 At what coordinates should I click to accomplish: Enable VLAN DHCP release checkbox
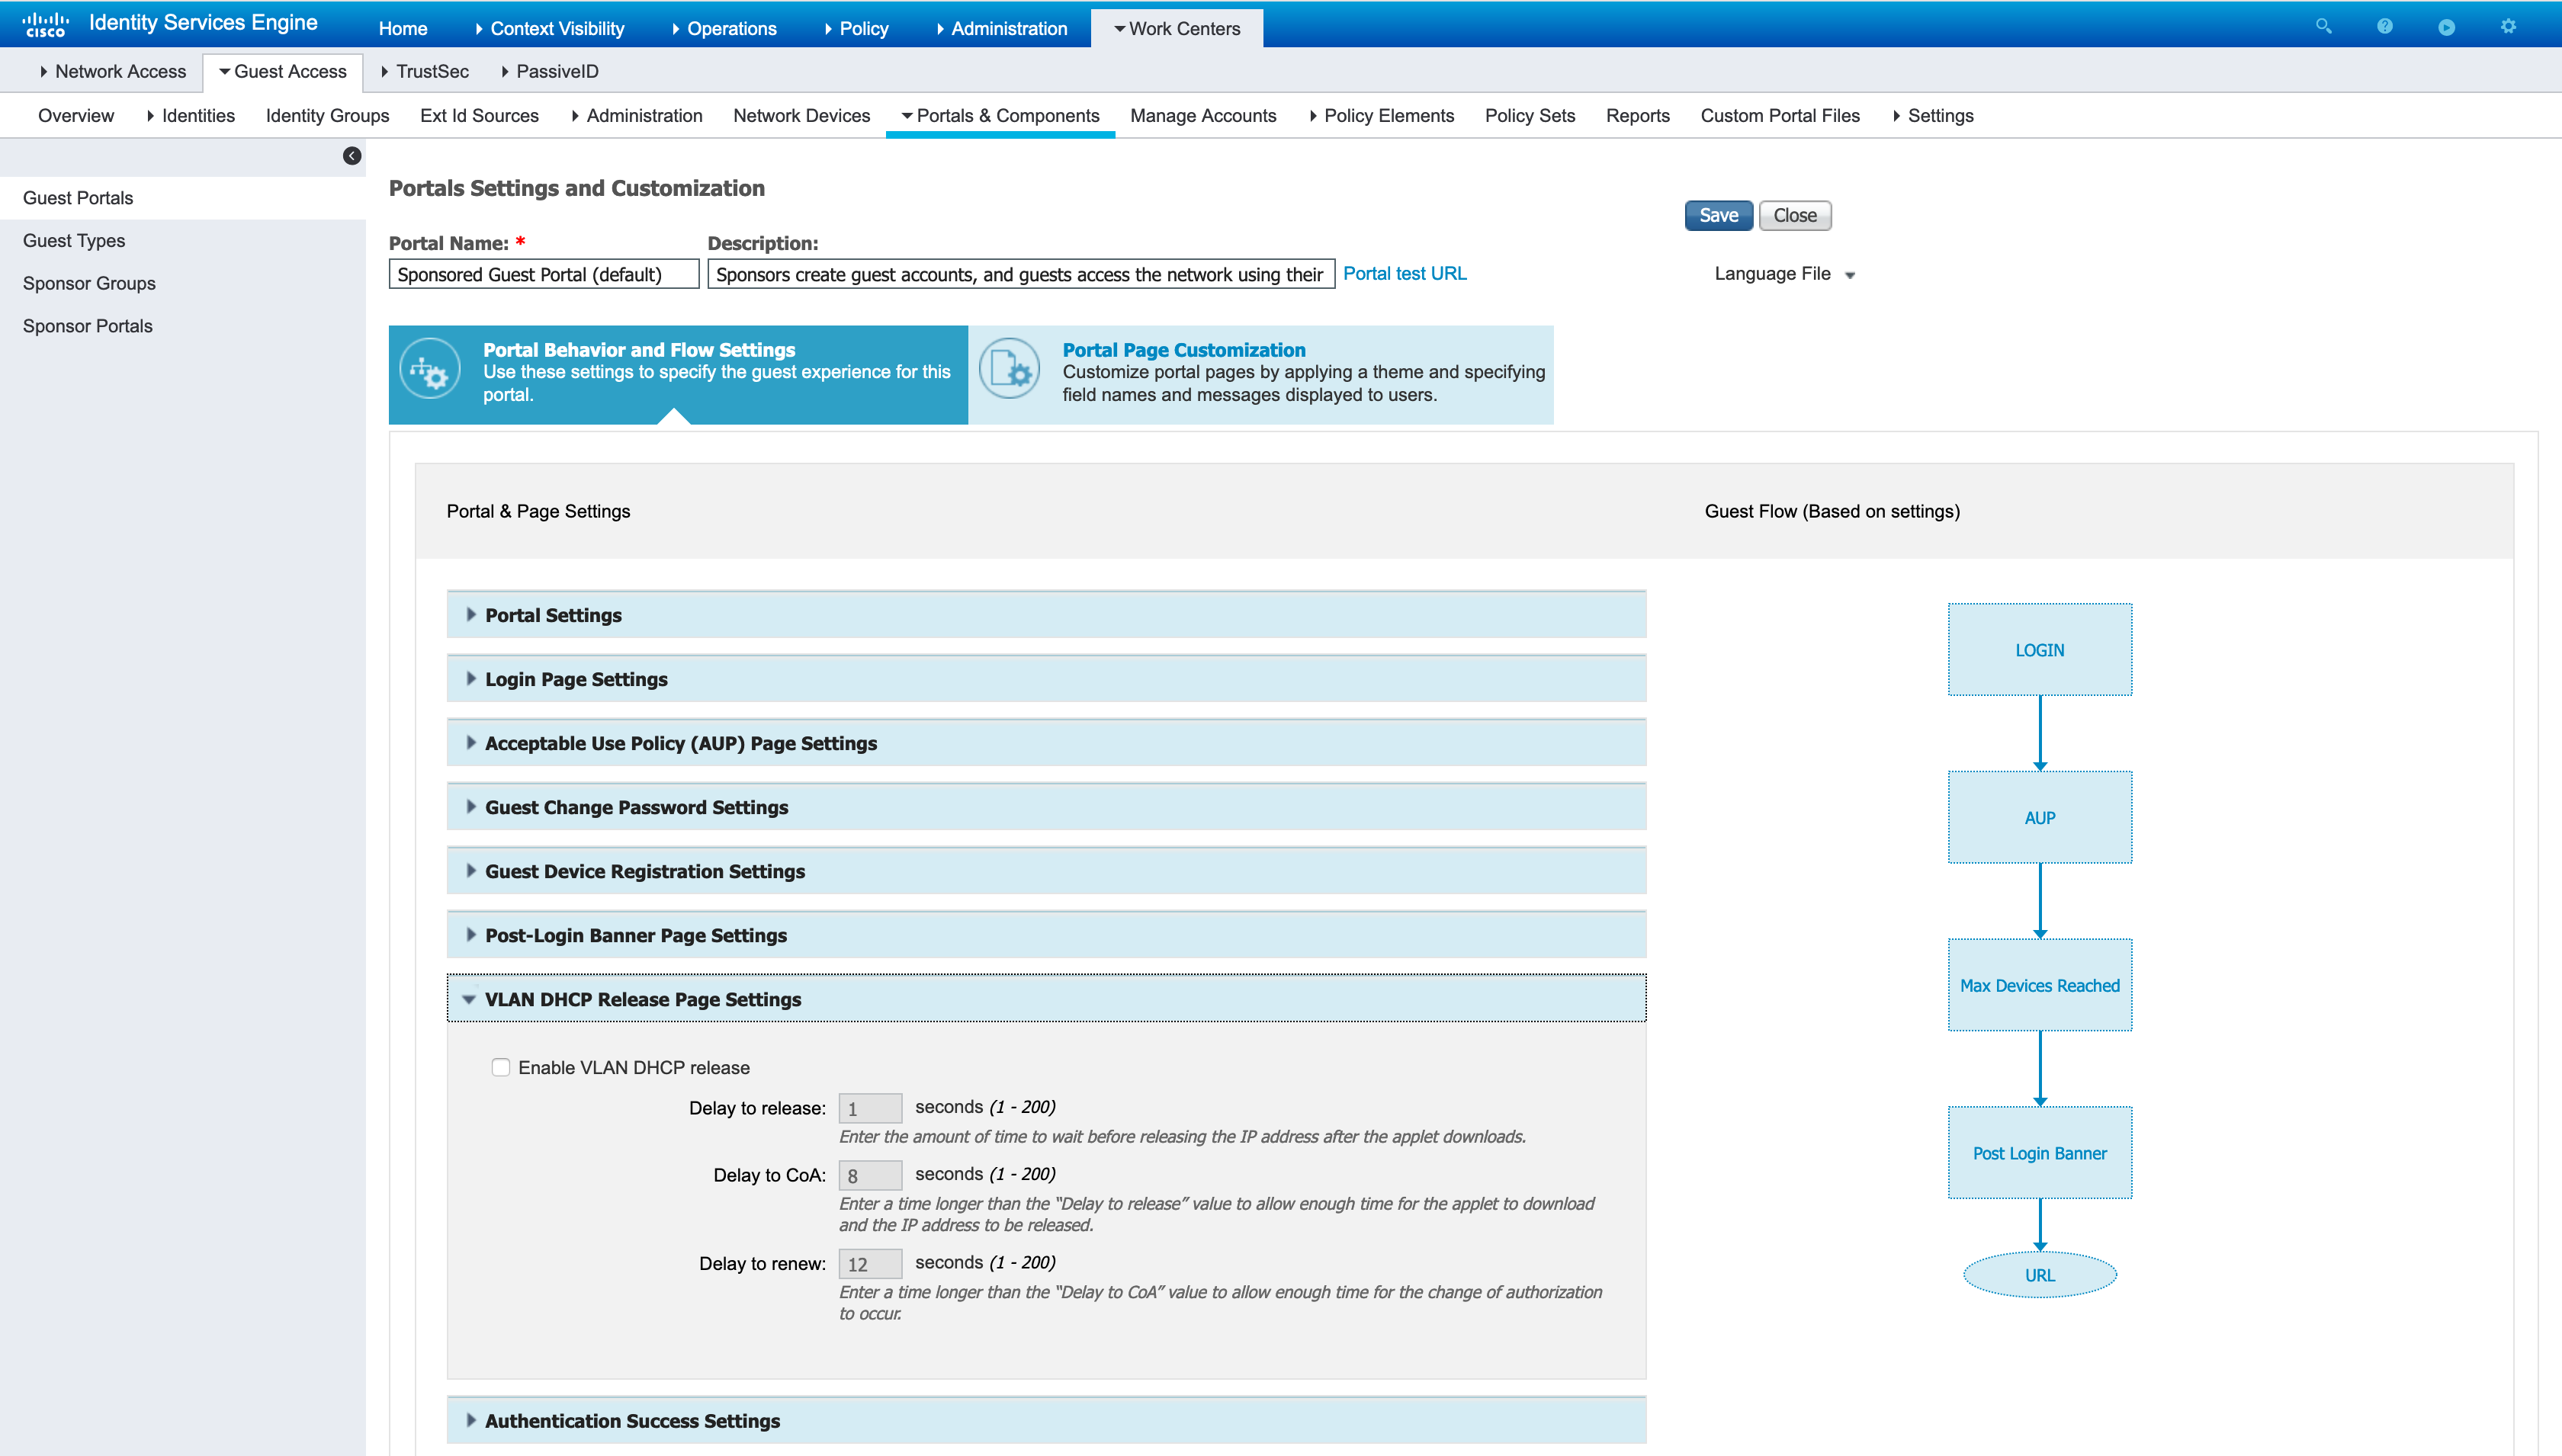[x=501, y=1067]
